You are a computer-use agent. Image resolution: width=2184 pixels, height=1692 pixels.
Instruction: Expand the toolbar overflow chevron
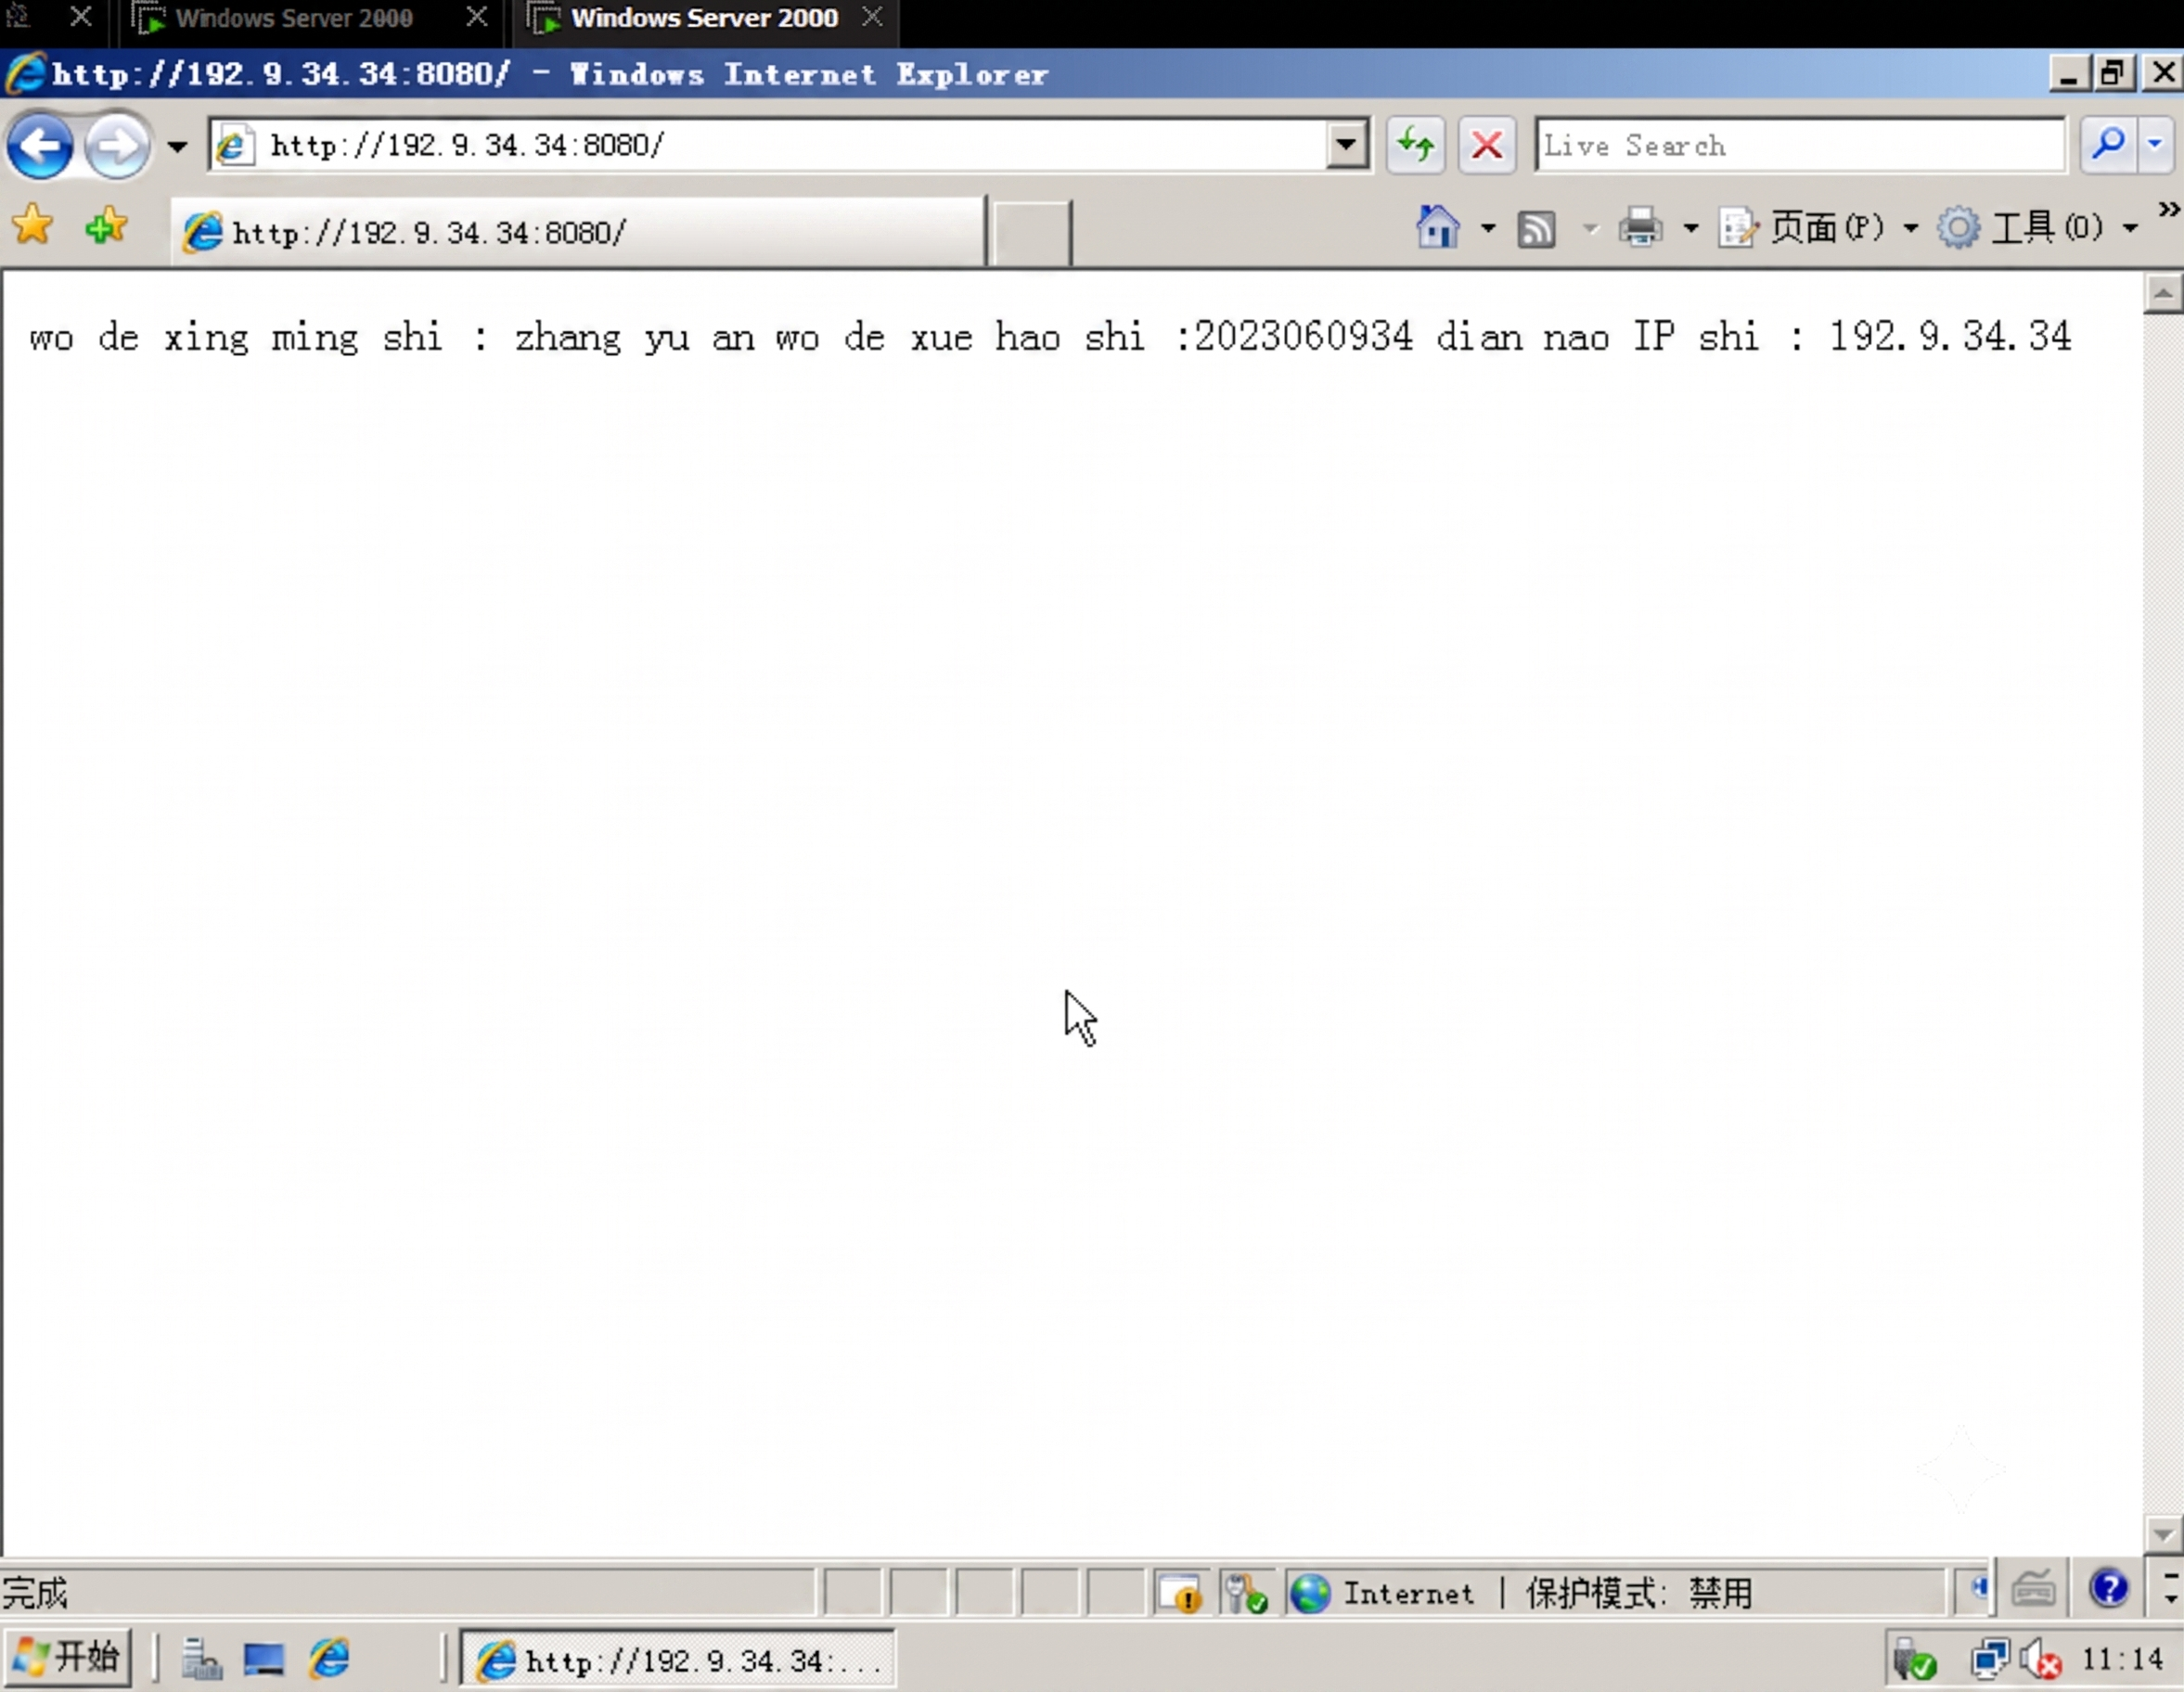[x=2168, y=210]
